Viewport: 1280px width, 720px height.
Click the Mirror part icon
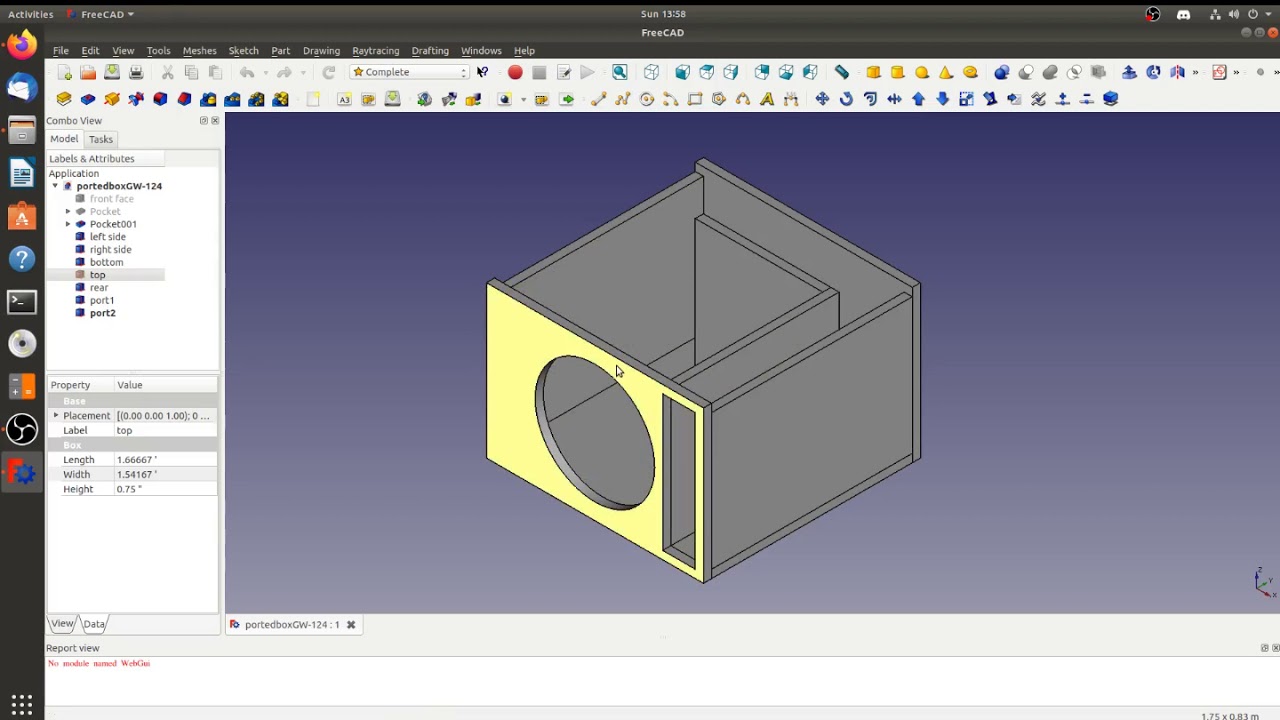point(1177,72)
